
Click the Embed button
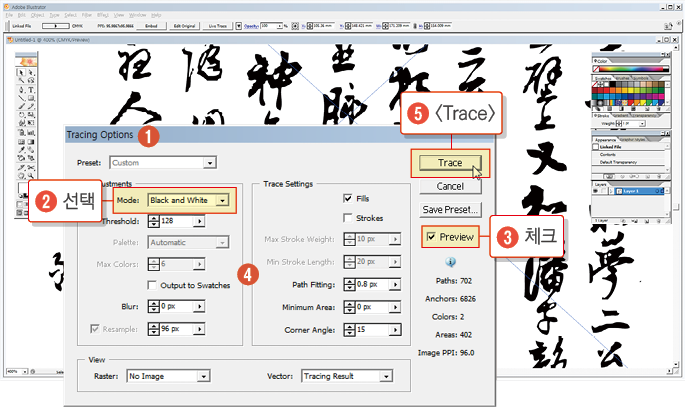[151, 26]
